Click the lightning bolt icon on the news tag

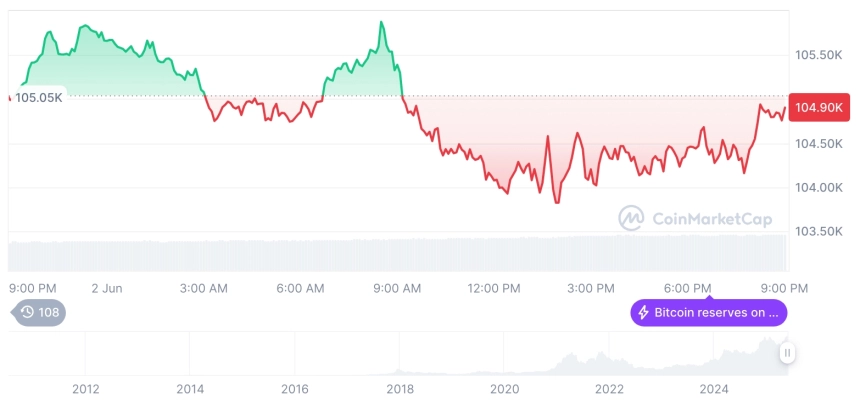pos(643,313)
